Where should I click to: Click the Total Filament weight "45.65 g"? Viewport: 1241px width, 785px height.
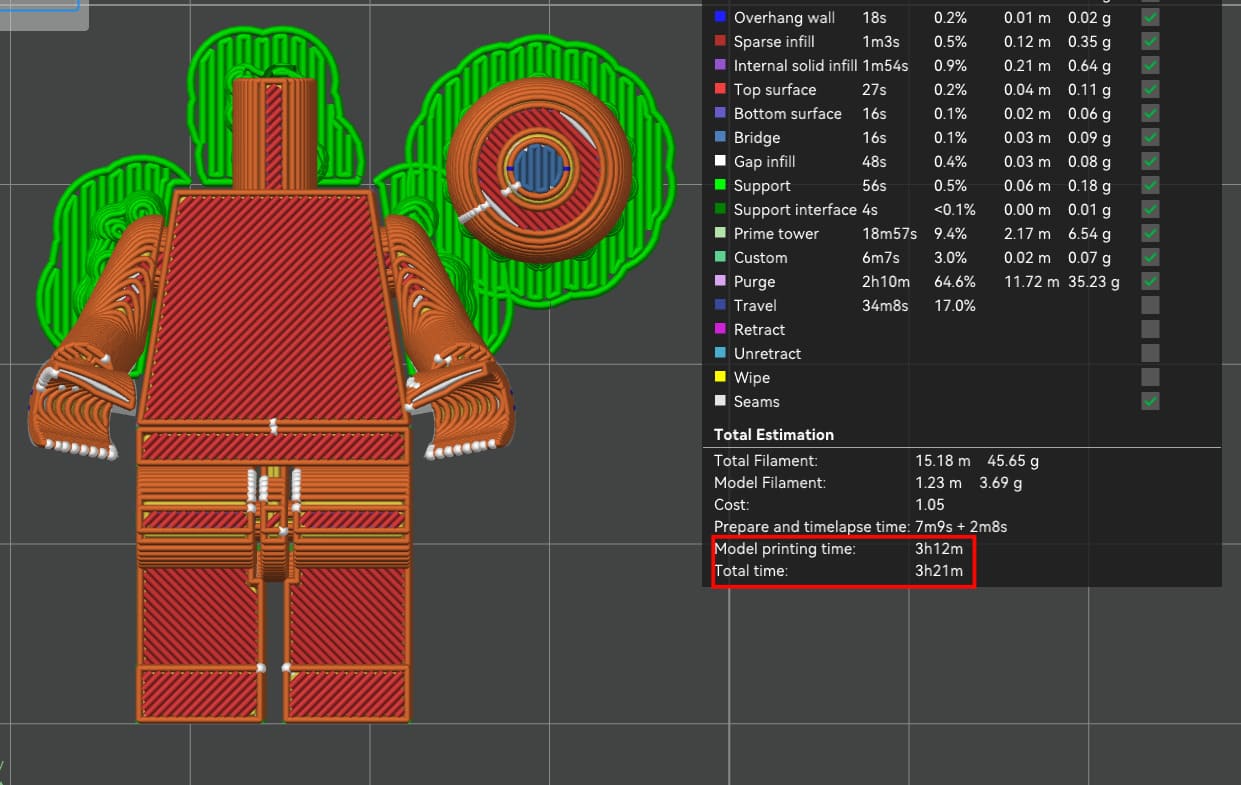pos(1013,461)
